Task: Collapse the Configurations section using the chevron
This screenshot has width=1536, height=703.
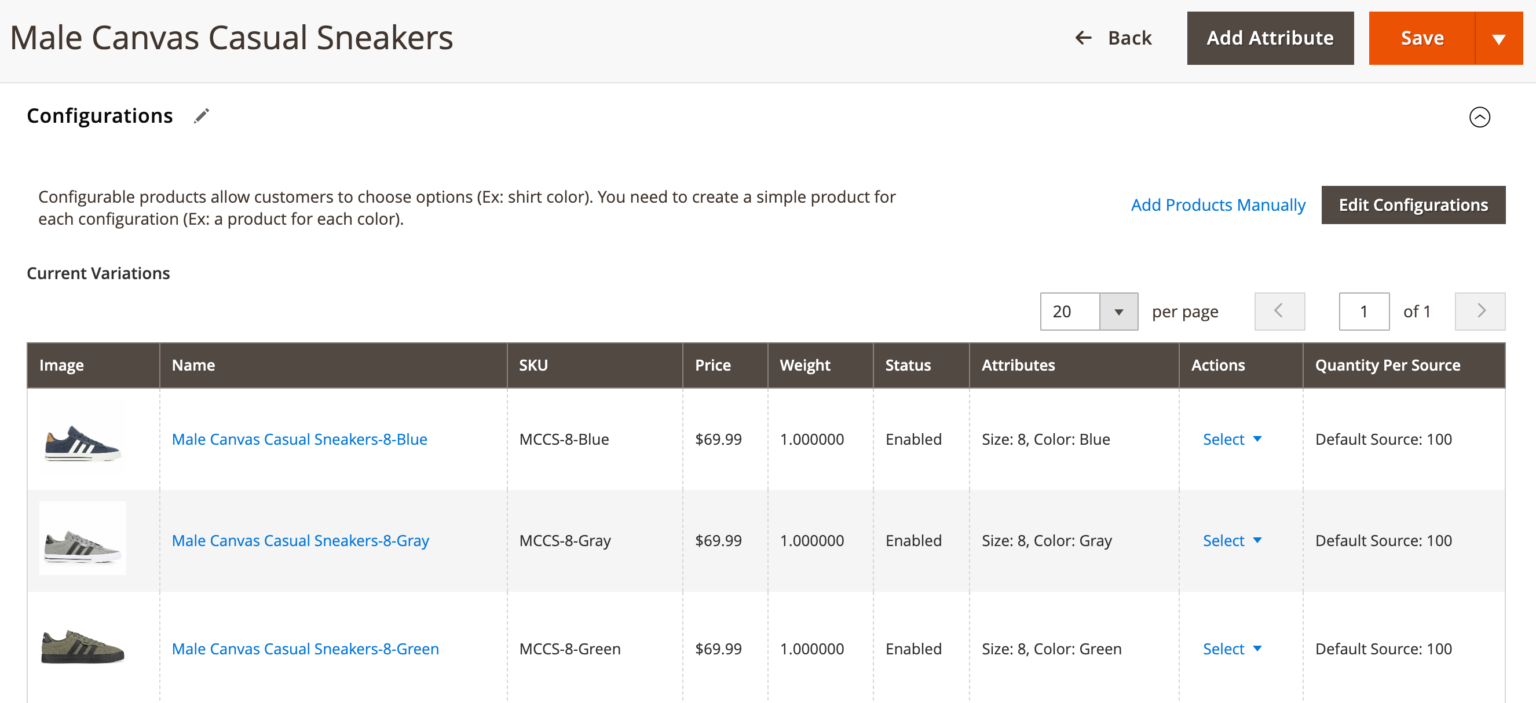Action: (1480, 117)
